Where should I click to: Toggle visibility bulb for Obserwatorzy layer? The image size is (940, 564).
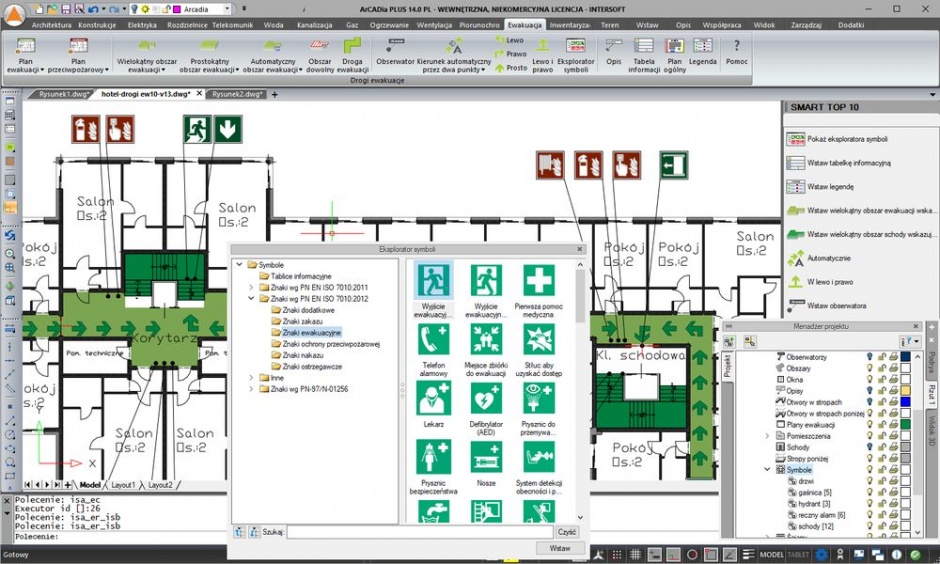[x=870, y=357]
